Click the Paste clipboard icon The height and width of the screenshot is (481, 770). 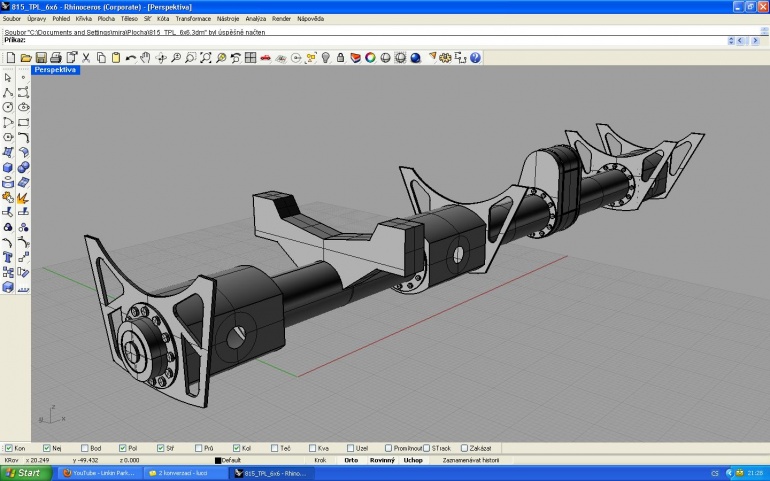pyautogui.click(x=116, y=58)
